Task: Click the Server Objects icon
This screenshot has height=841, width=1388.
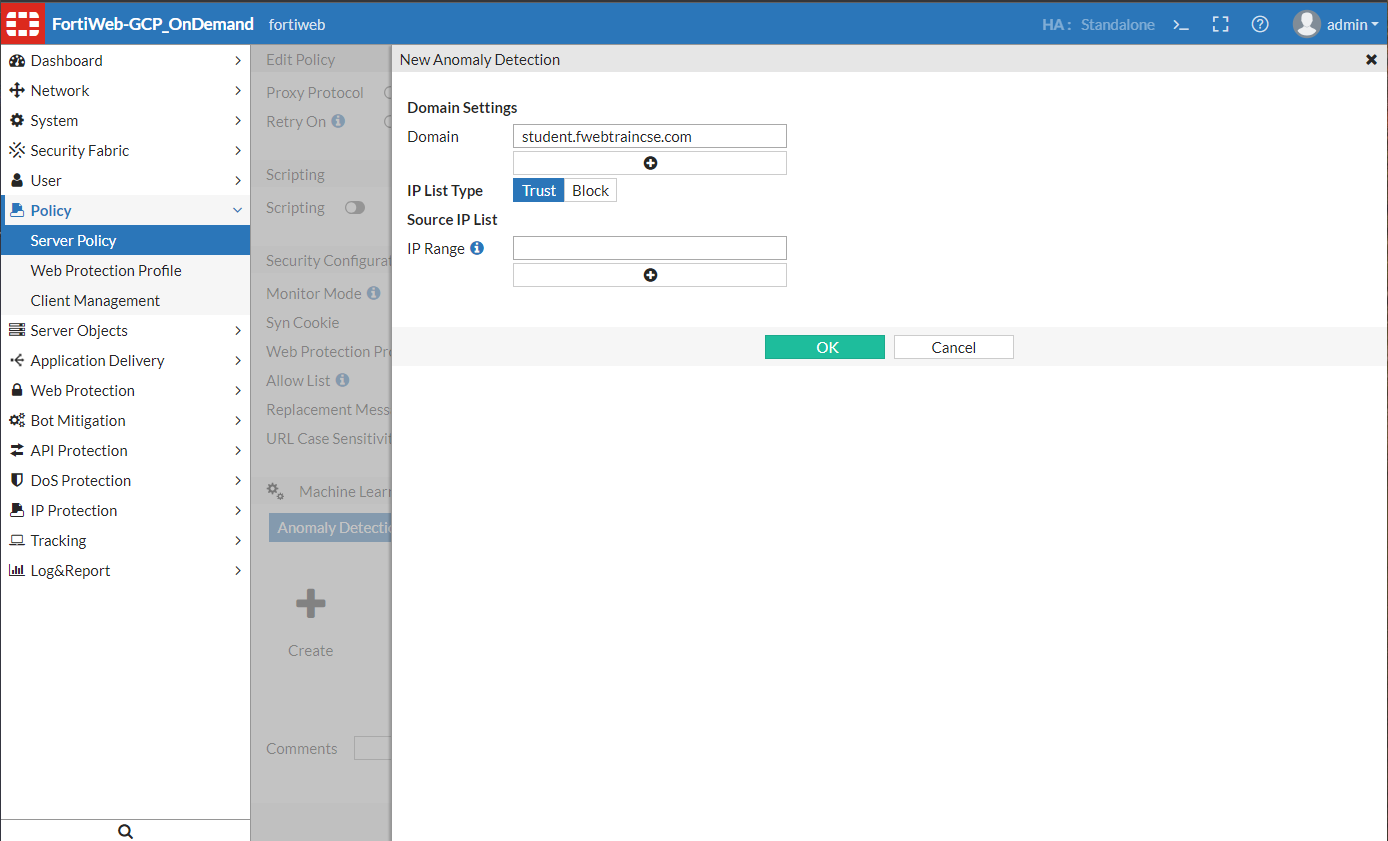Action: (16, 331)
